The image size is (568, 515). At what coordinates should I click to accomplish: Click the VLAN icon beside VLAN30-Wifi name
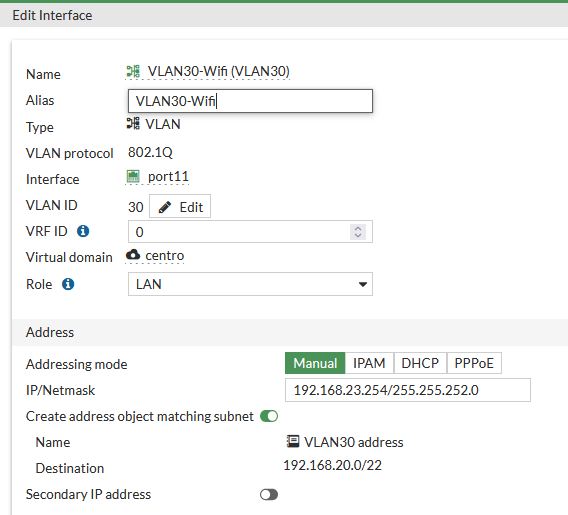133,71
